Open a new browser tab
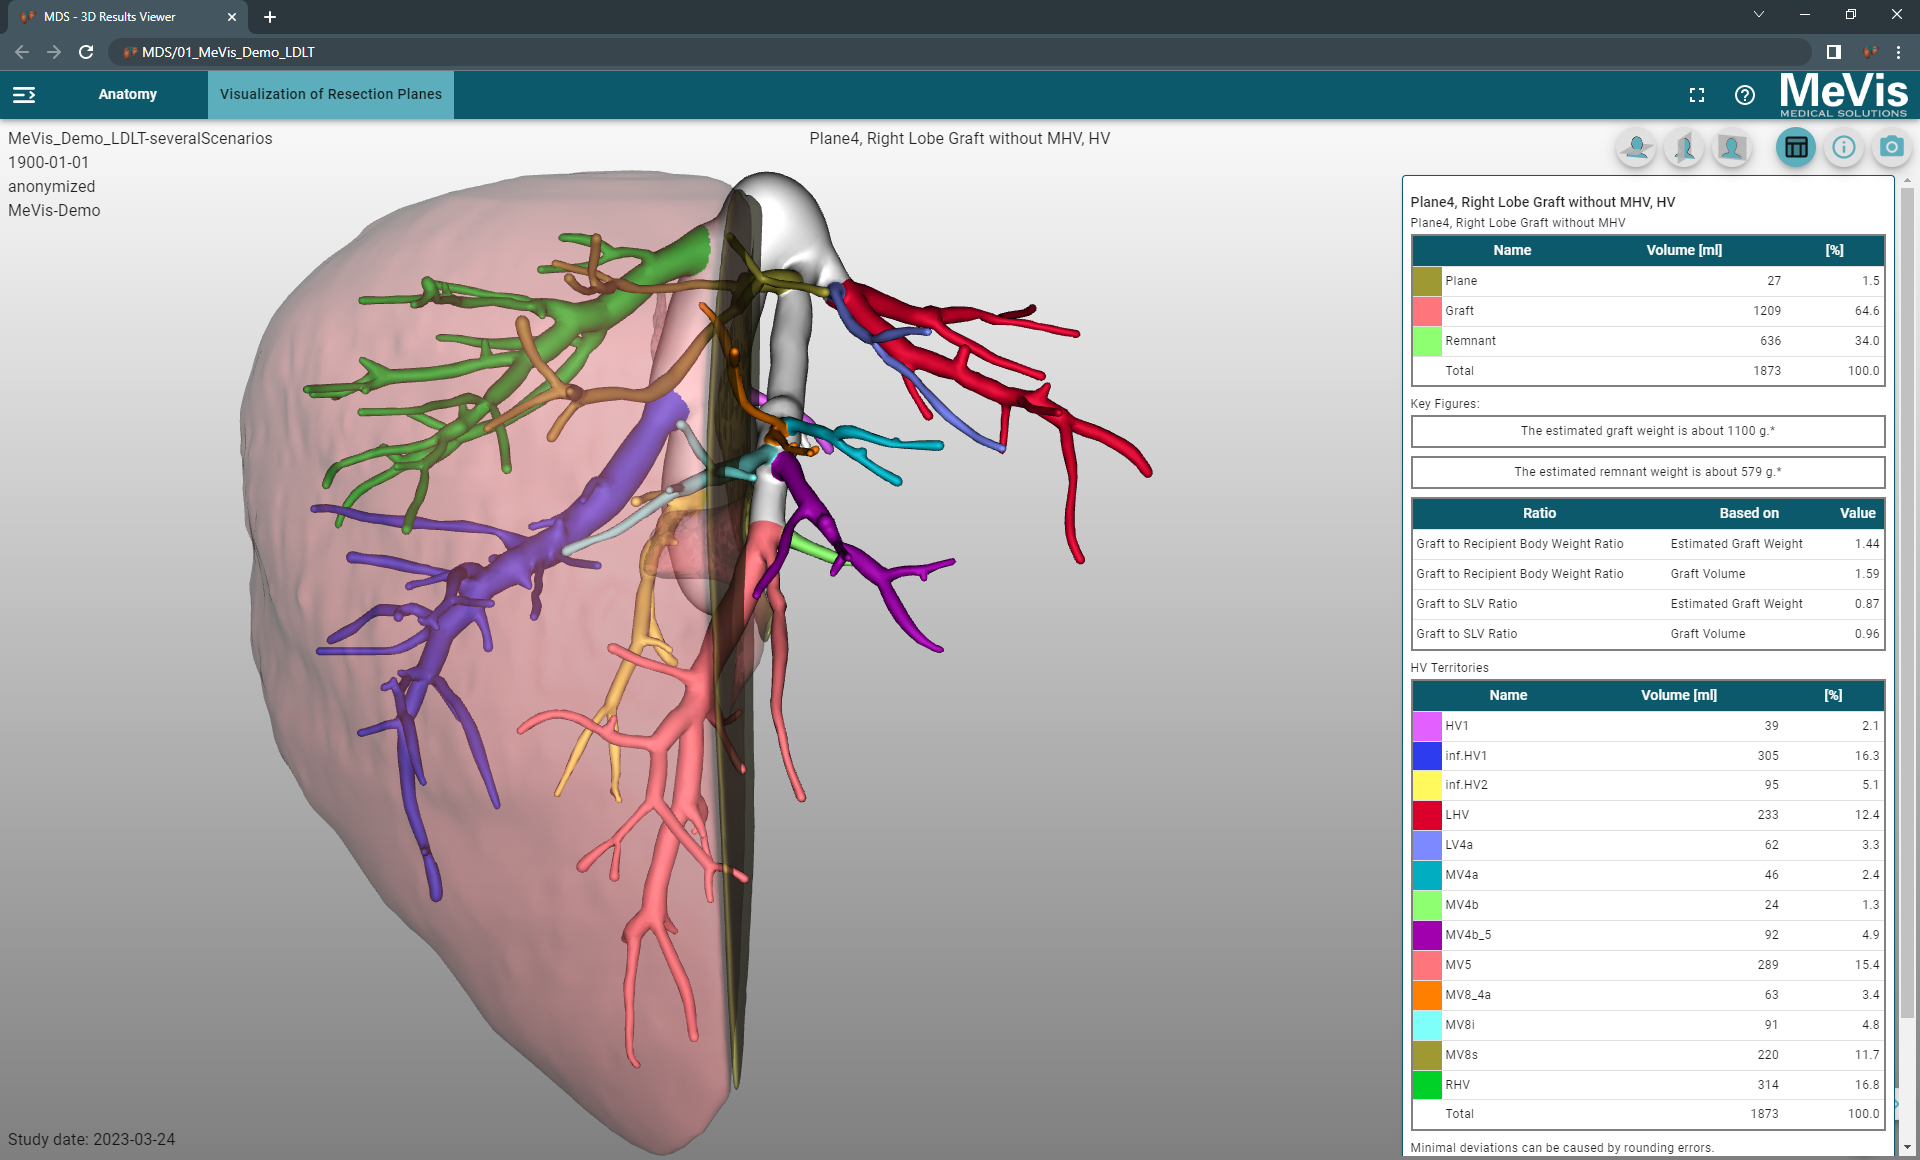 pos(270,17)
